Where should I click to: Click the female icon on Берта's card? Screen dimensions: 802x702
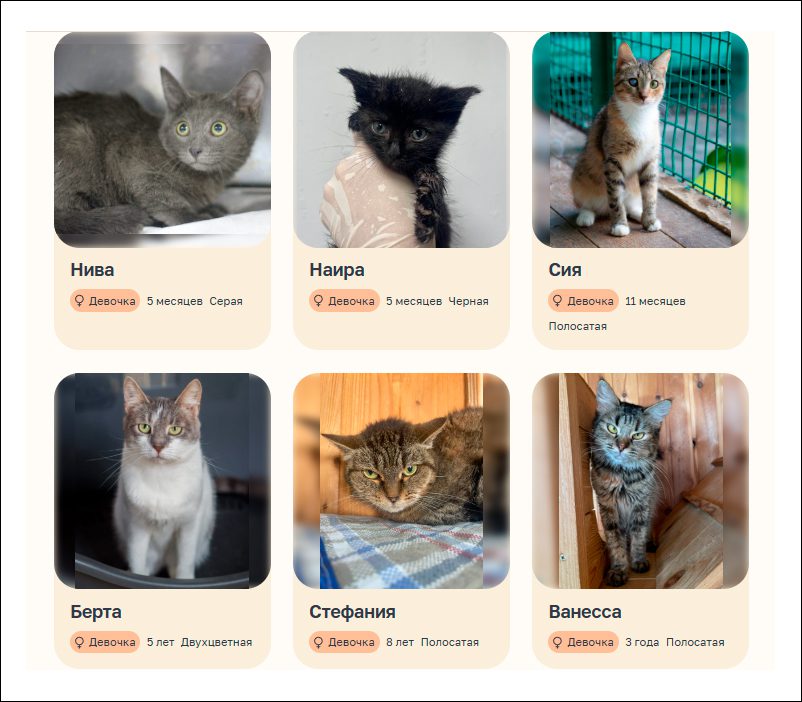point(79,642)
